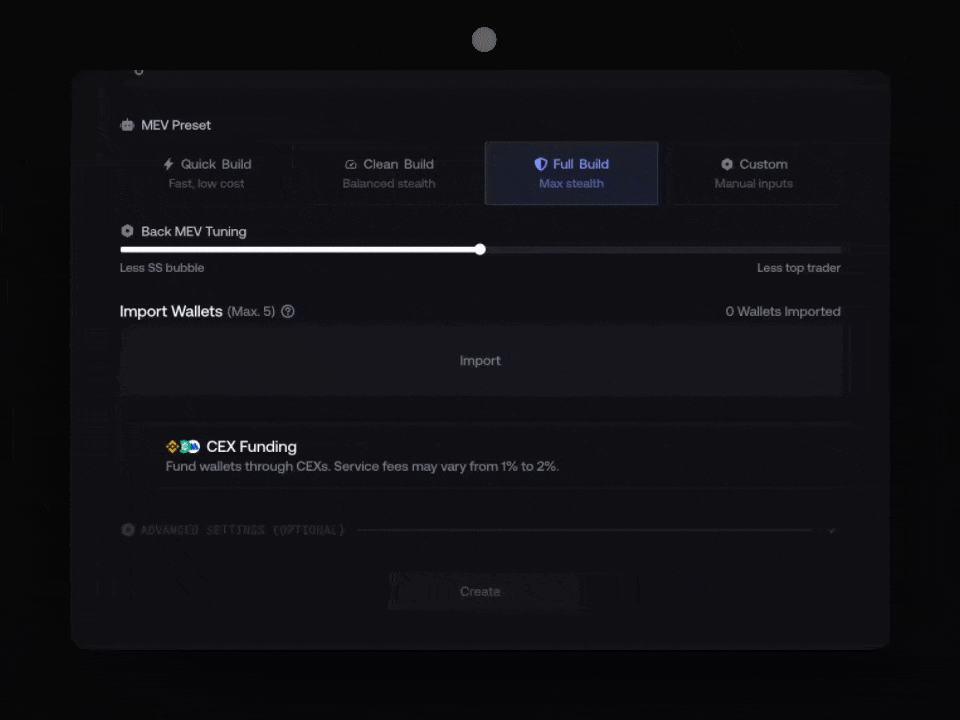Open the Import Wallets help question mark
960x720 pixels.
click(288, 311)
